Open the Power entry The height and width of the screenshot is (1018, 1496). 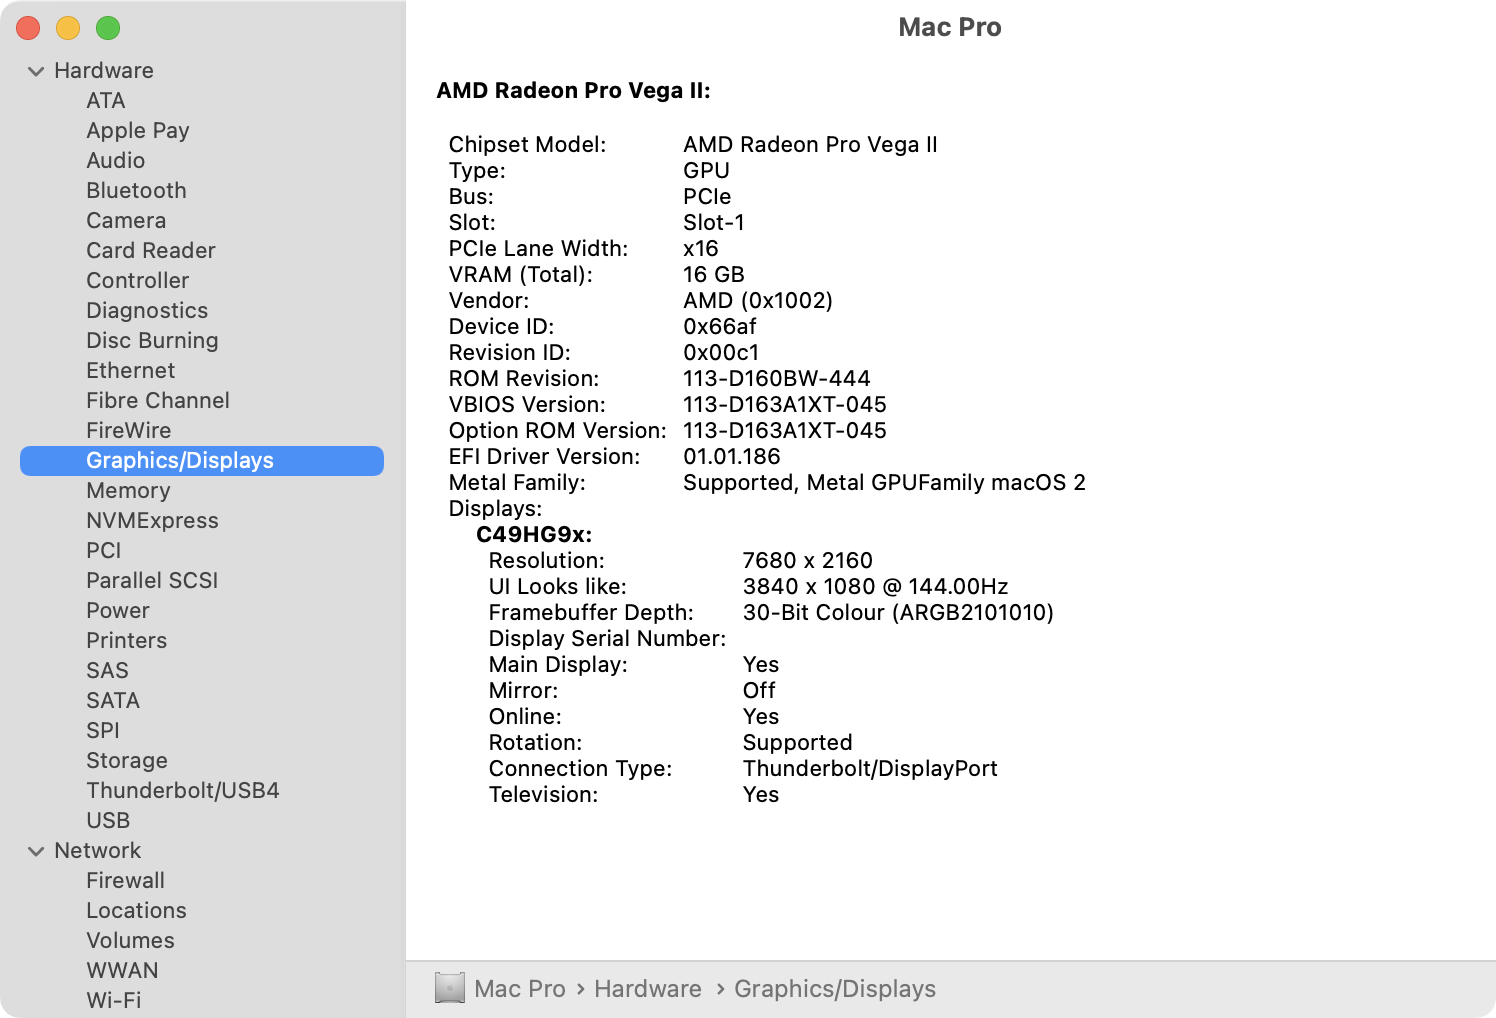(118, 611)
